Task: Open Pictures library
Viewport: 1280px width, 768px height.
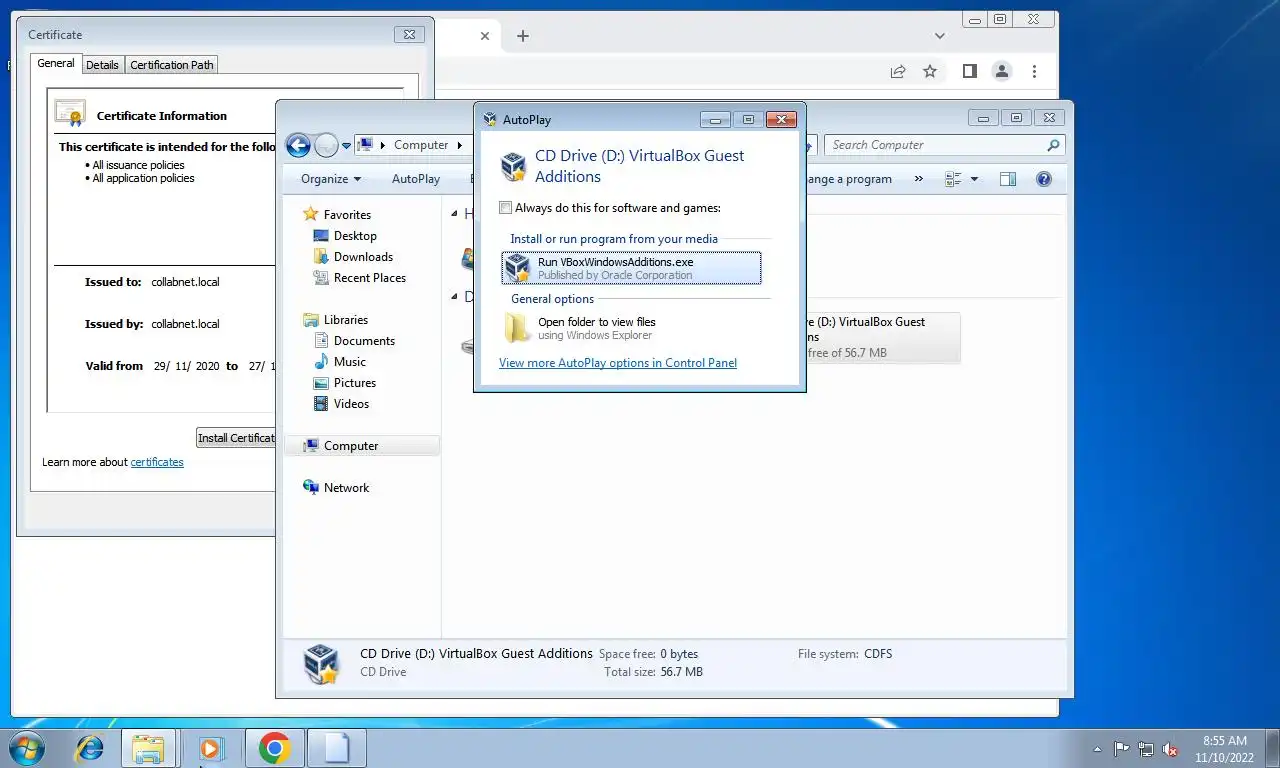Action: 355,383
